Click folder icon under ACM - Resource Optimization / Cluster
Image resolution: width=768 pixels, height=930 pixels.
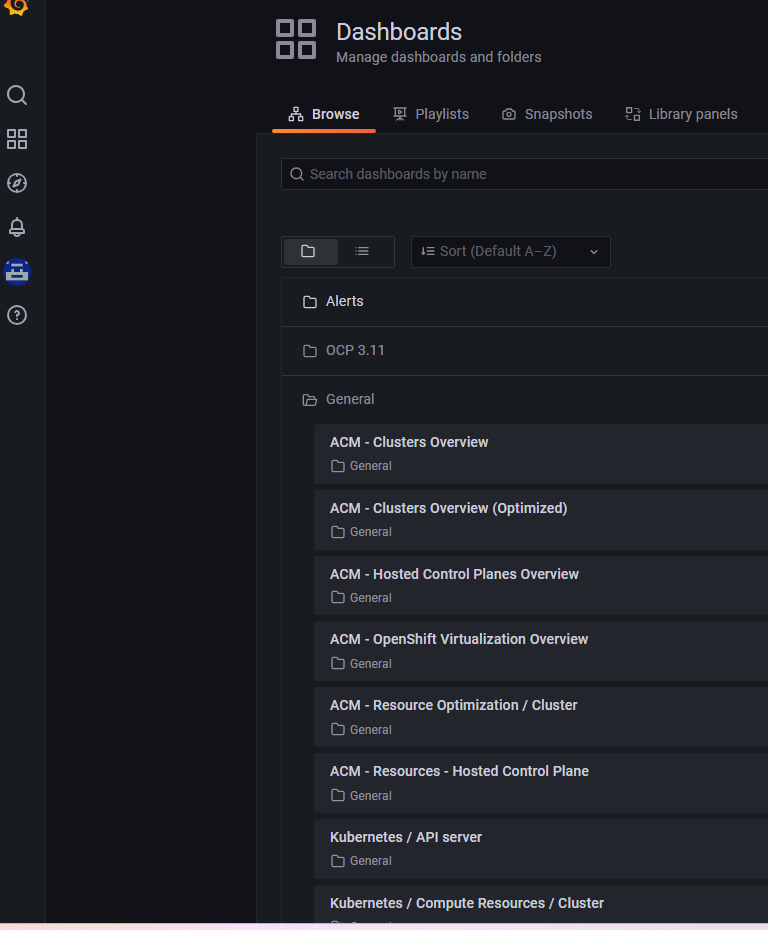coord(338,730)
